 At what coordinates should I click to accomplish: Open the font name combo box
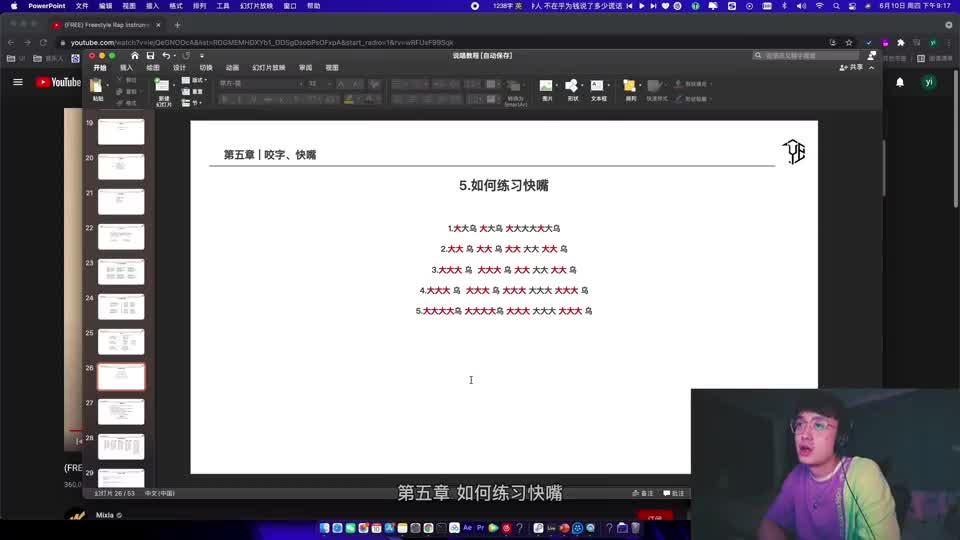[x=261, y=83]
